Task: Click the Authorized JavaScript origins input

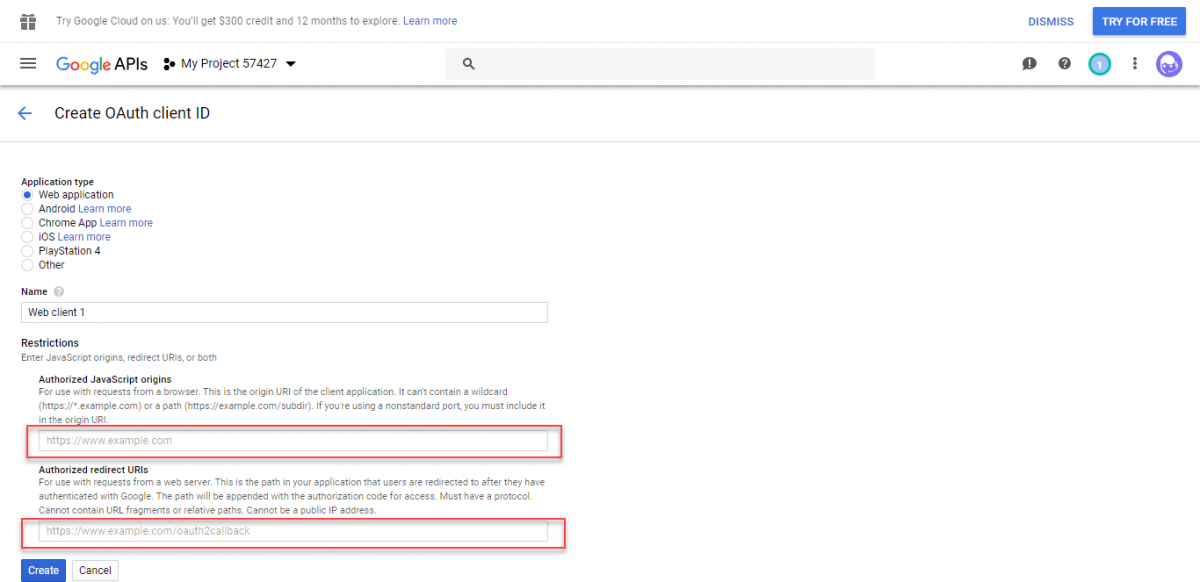Action: [293, 440]
